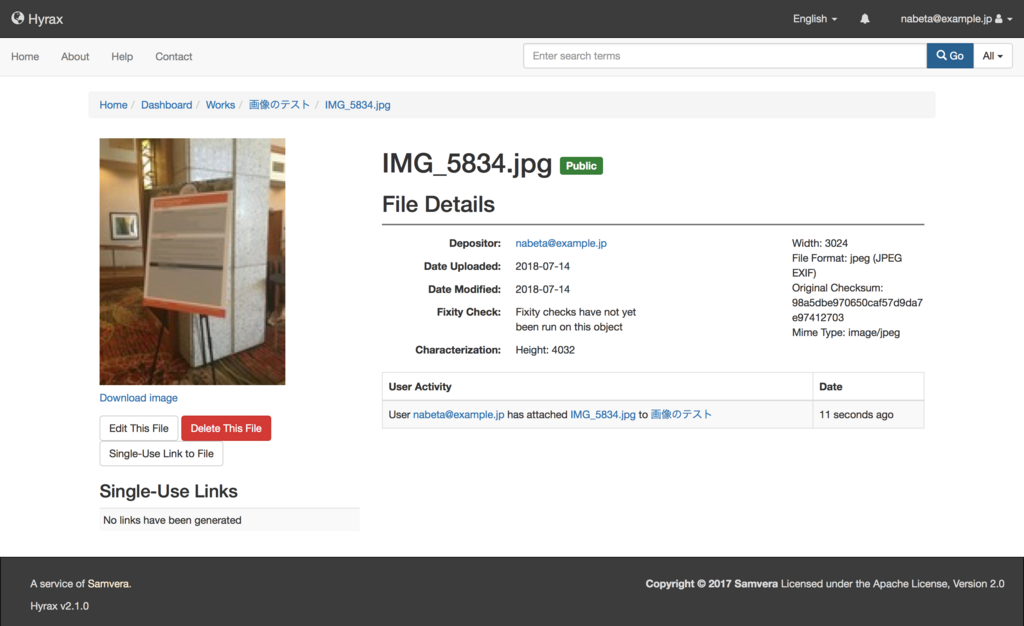Click No links have been generated text
The height and width of the screenshot is (626, 1024).
pyautogui.click(x=172, y=520)
